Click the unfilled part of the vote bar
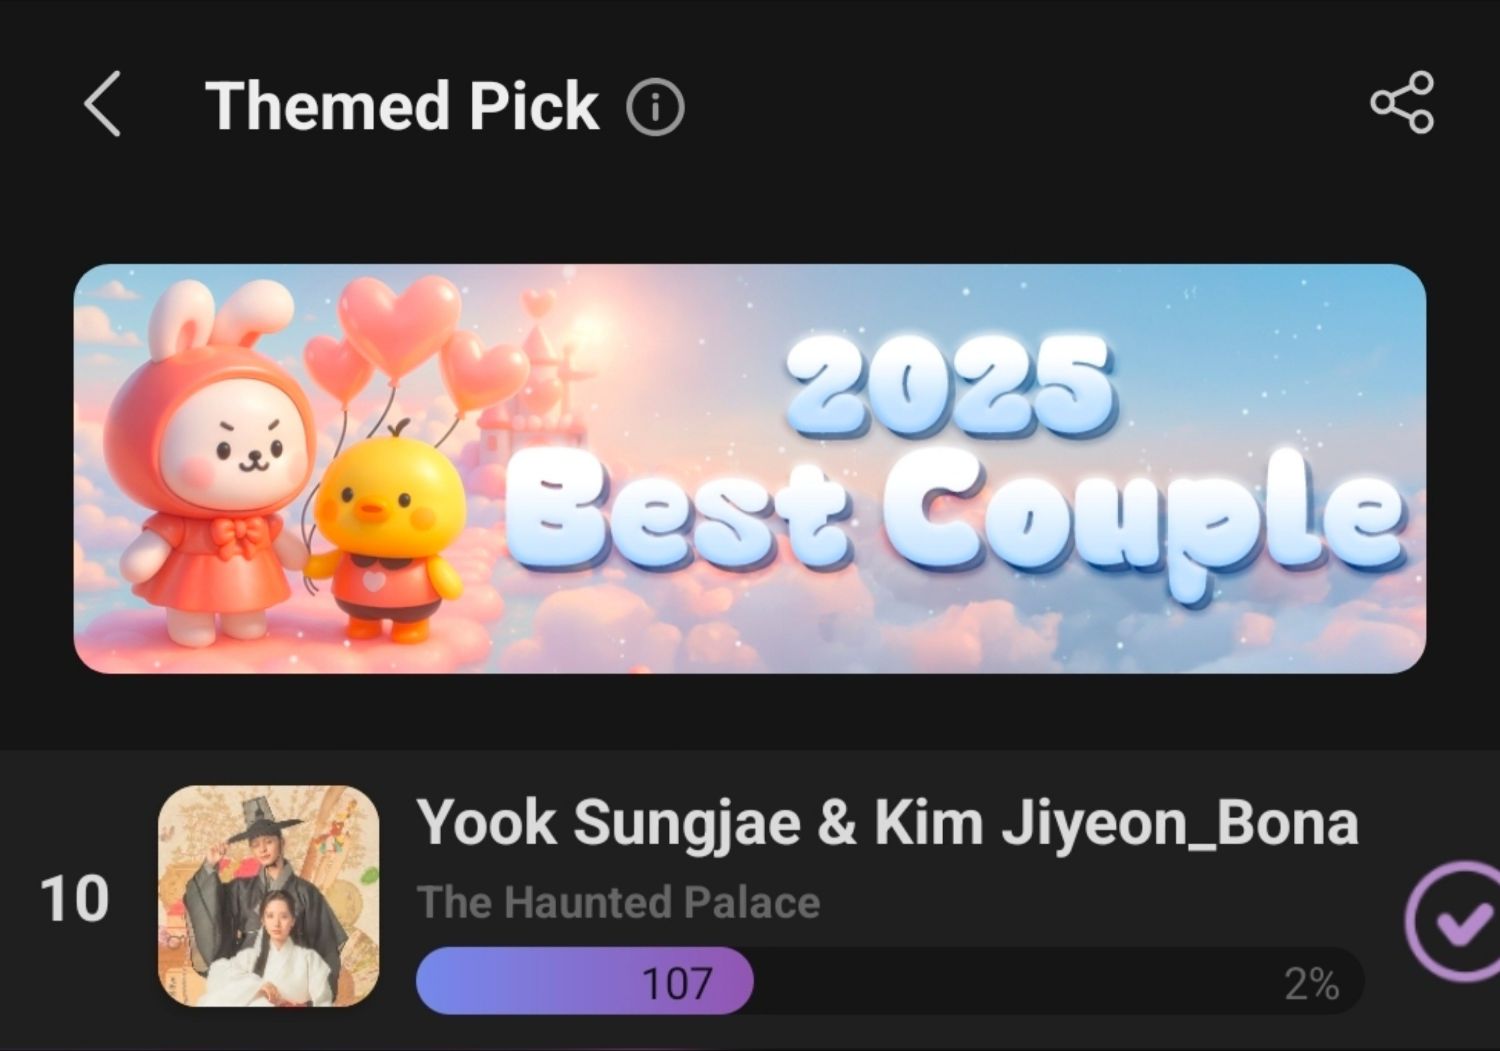 coord(1059,982)
